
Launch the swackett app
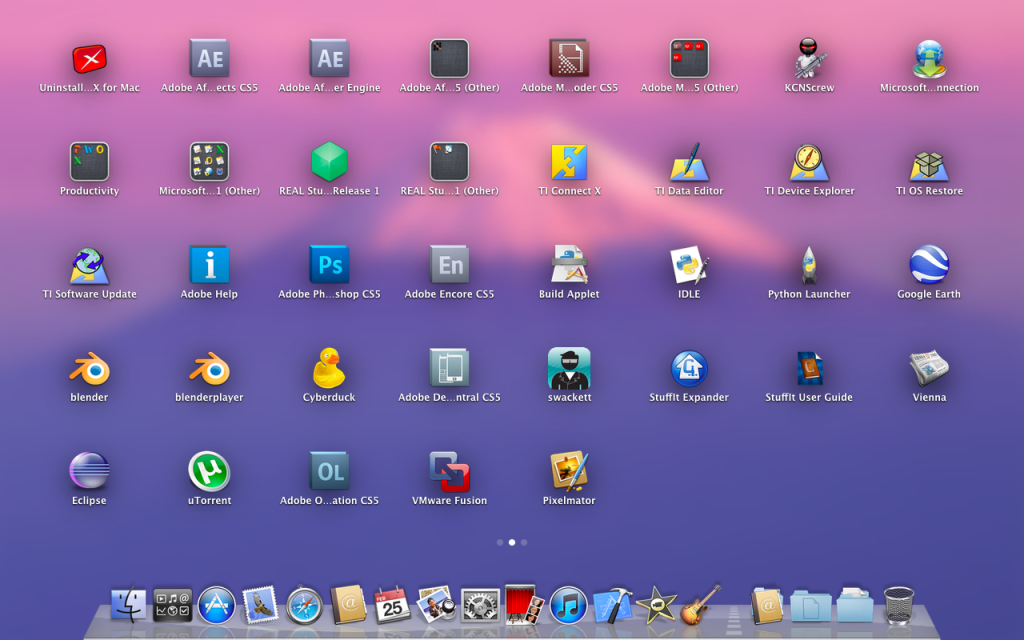569,368
